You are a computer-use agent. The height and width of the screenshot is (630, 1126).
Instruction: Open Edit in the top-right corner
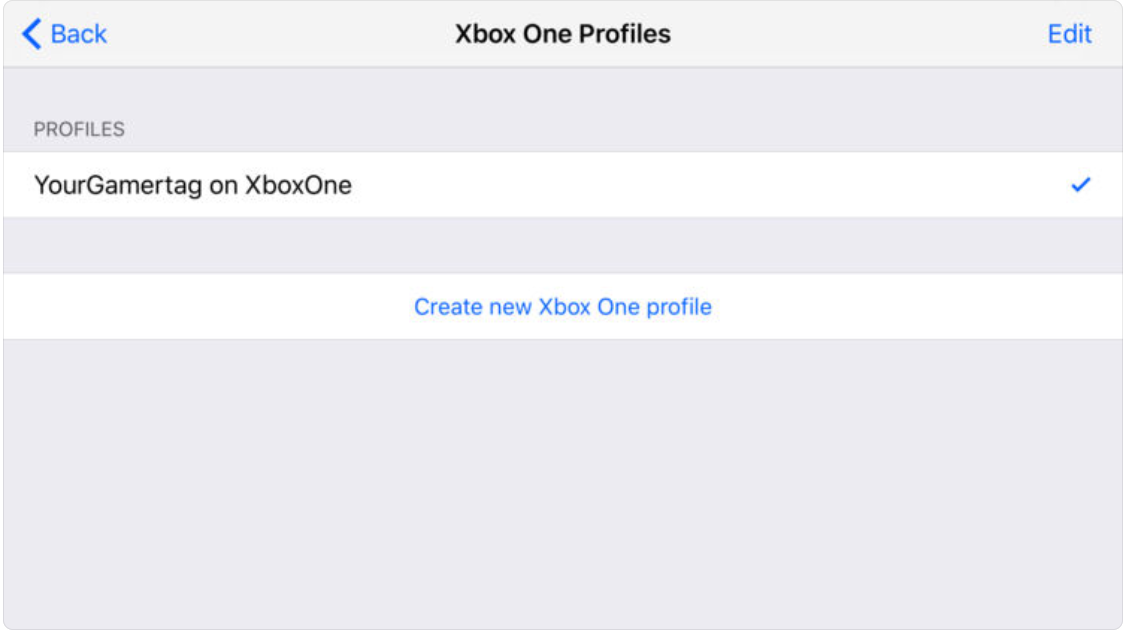(1069, 34)
